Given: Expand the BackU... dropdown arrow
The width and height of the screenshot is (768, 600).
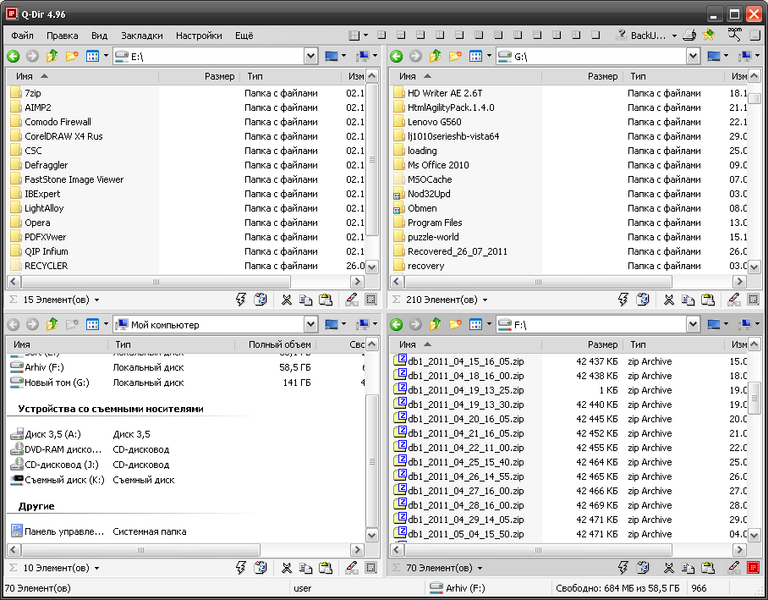Looking at the screenshot, I should (x=674, y=36).
